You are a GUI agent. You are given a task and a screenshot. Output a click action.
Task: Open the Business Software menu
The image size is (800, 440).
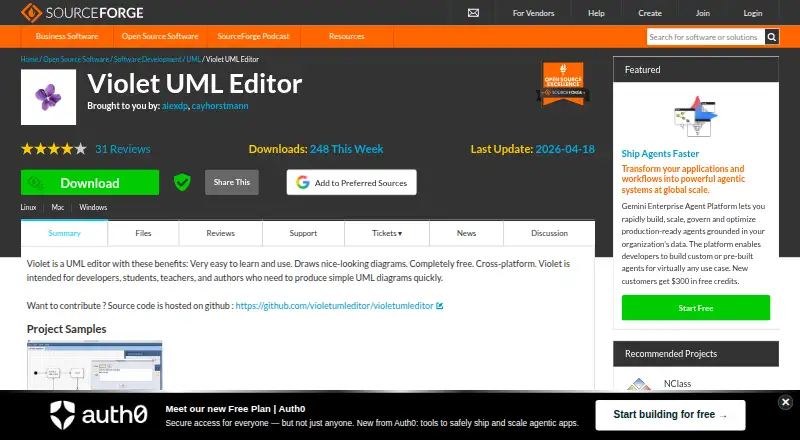(x=67, y=36)
